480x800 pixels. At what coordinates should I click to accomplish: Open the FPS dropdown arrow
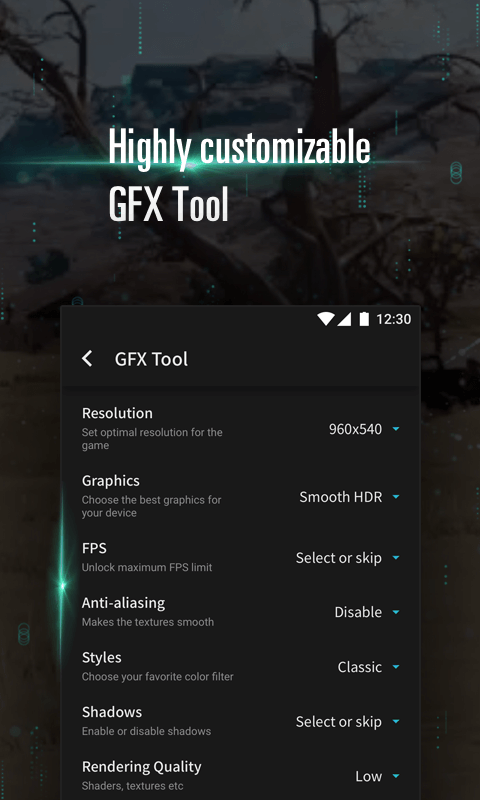(396, 558)
